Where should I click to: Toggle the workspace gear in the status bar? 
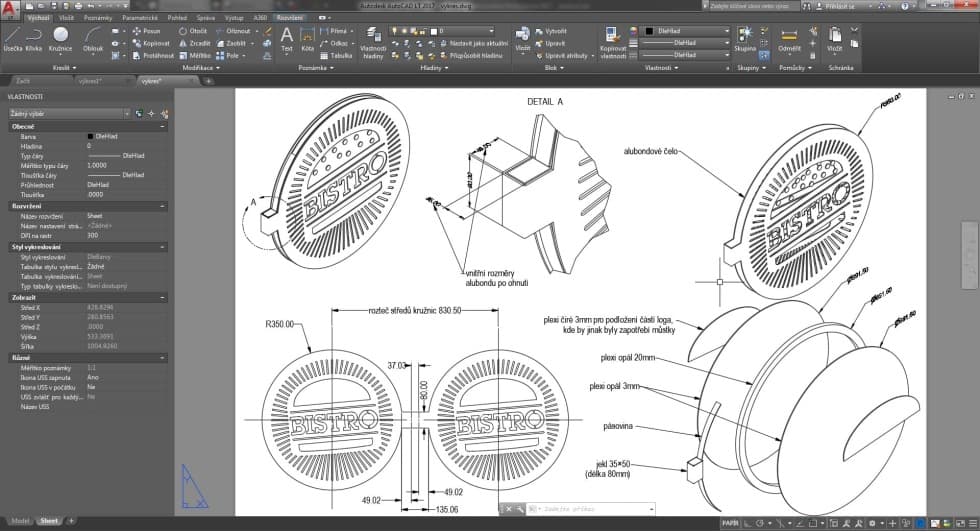tap(872, 523)
